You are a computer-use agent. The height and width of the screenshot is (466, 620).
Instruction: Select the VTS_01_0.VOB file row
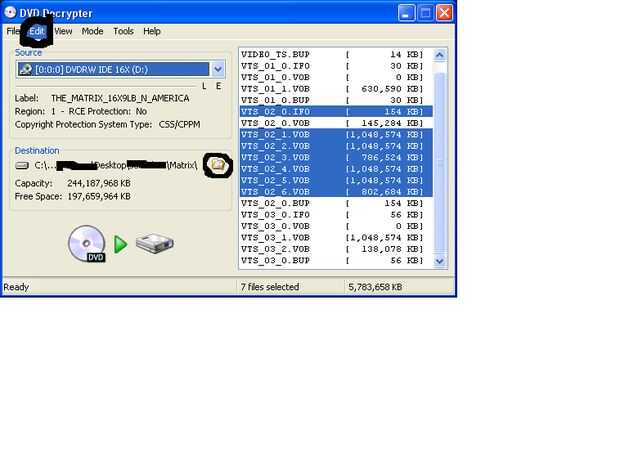pyautogui.click(x=336, y=77)
